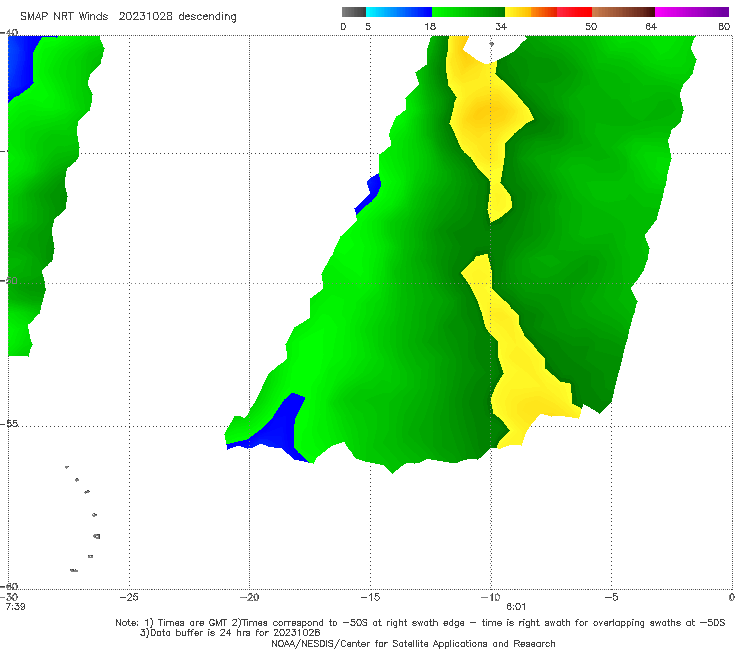Click the longitude axis label '-10'
Screen dimensions: 740x650
[x=490, y=597]
